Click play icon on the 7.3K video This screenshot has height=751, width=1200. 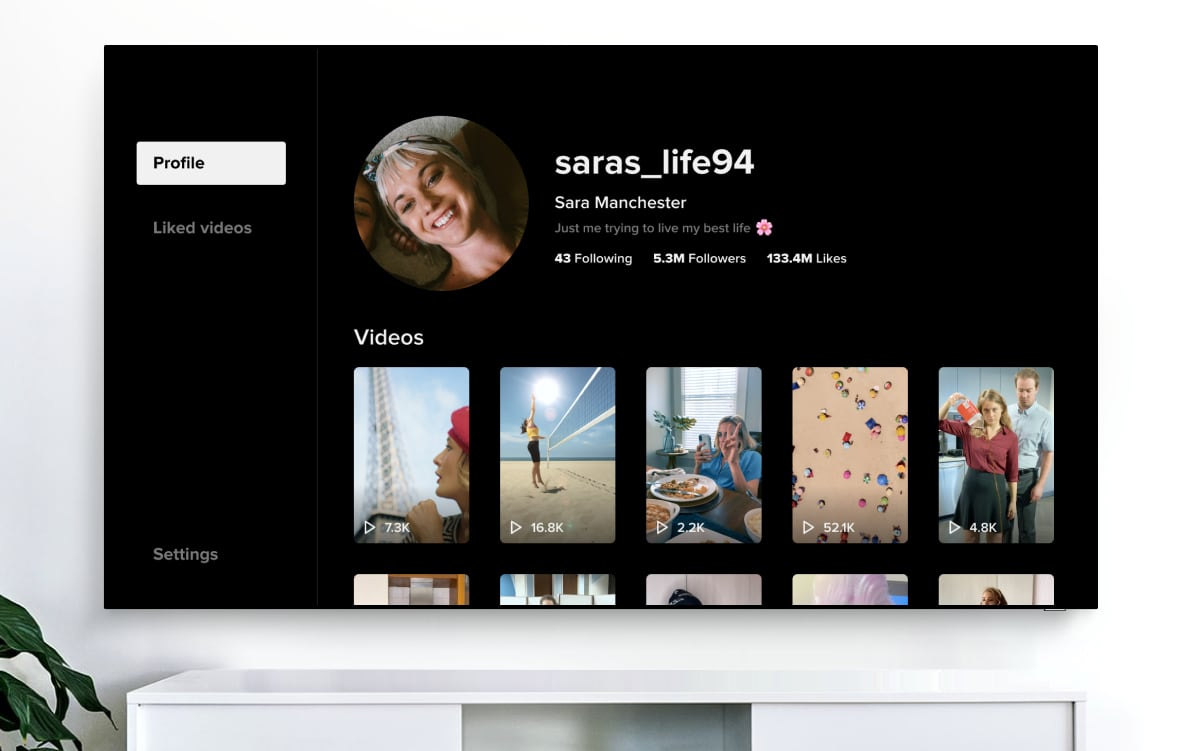[x=369, y=527]
